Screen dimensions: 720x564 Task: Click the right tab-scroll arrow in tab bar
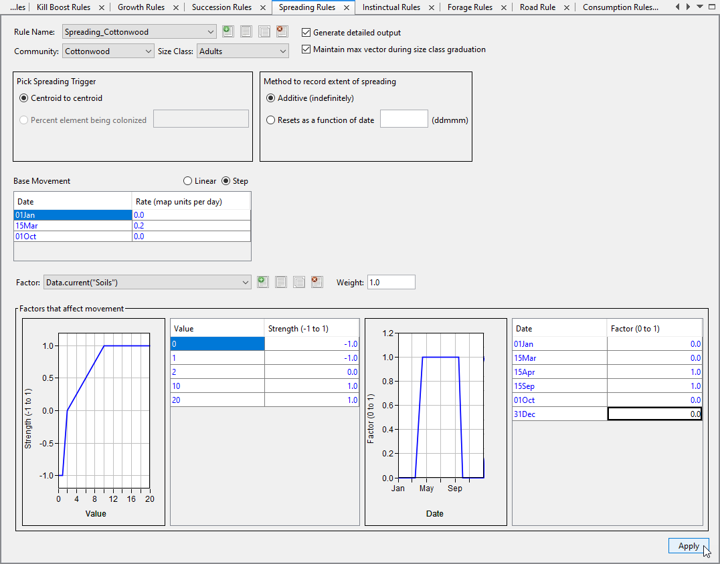tap(688, 7)
